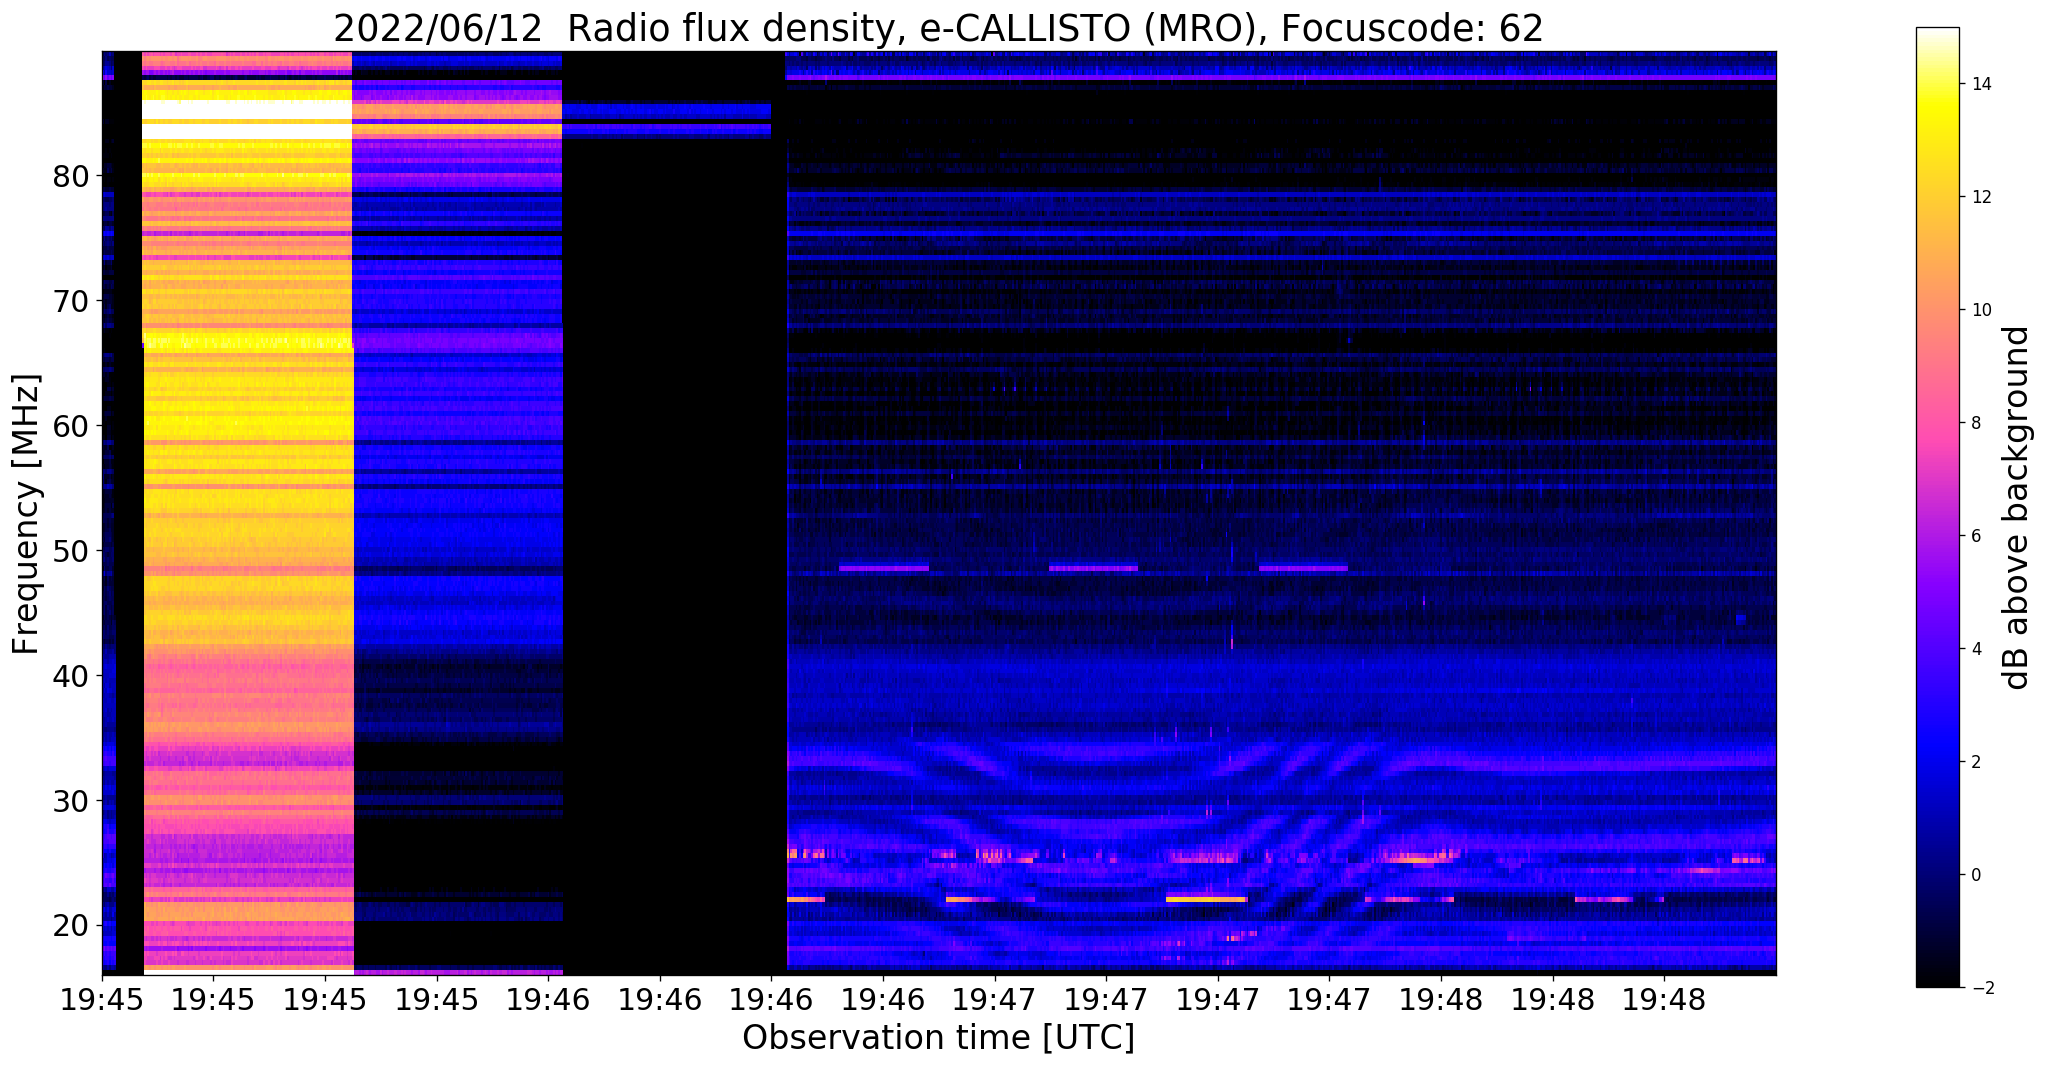
Task: Click the frequency tick label '70'
Action: click(x=72, y=302)
